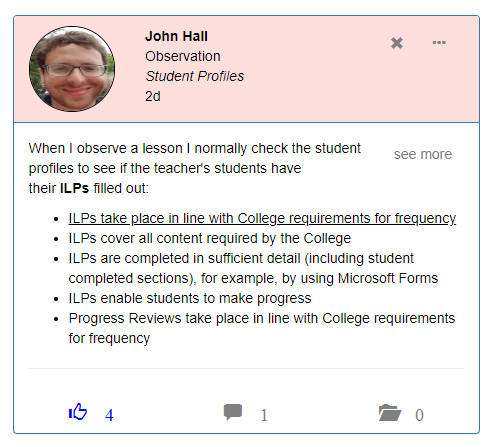This screenshot has height=447, width=493.
Task: Open comments via speech bubble icon
Action: 233,412
